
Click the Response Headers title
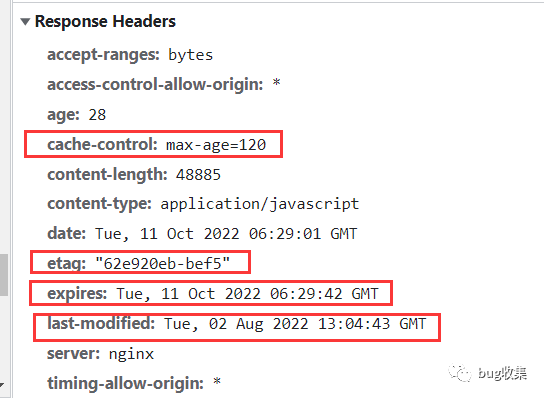pyautogui.click(x=105, y=22)
